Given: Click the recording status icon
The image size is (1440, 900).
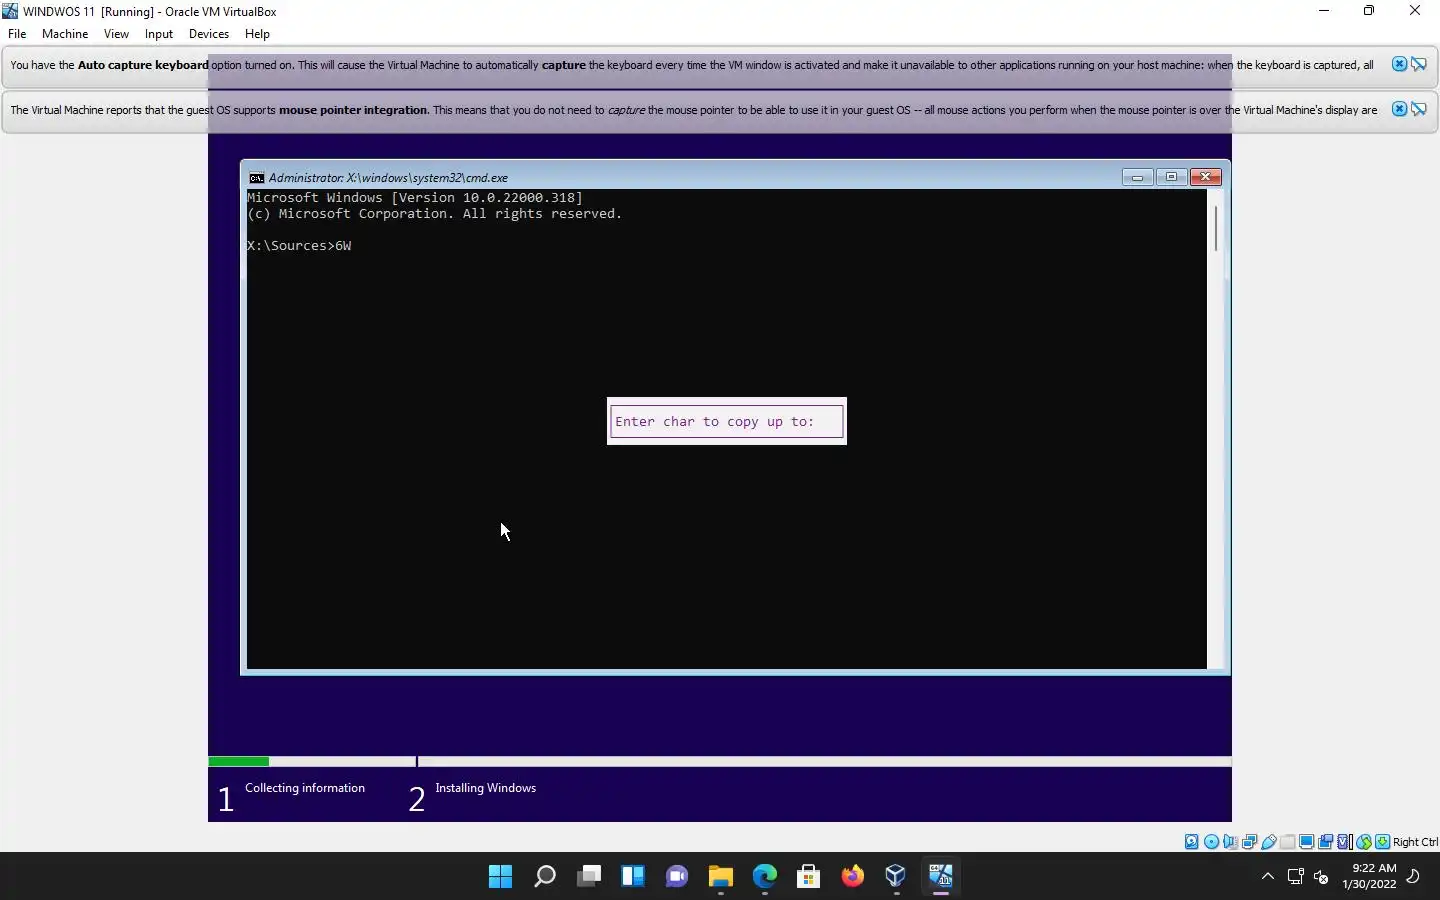Looking at the screenshot, I should click(x=1325, y=842).
